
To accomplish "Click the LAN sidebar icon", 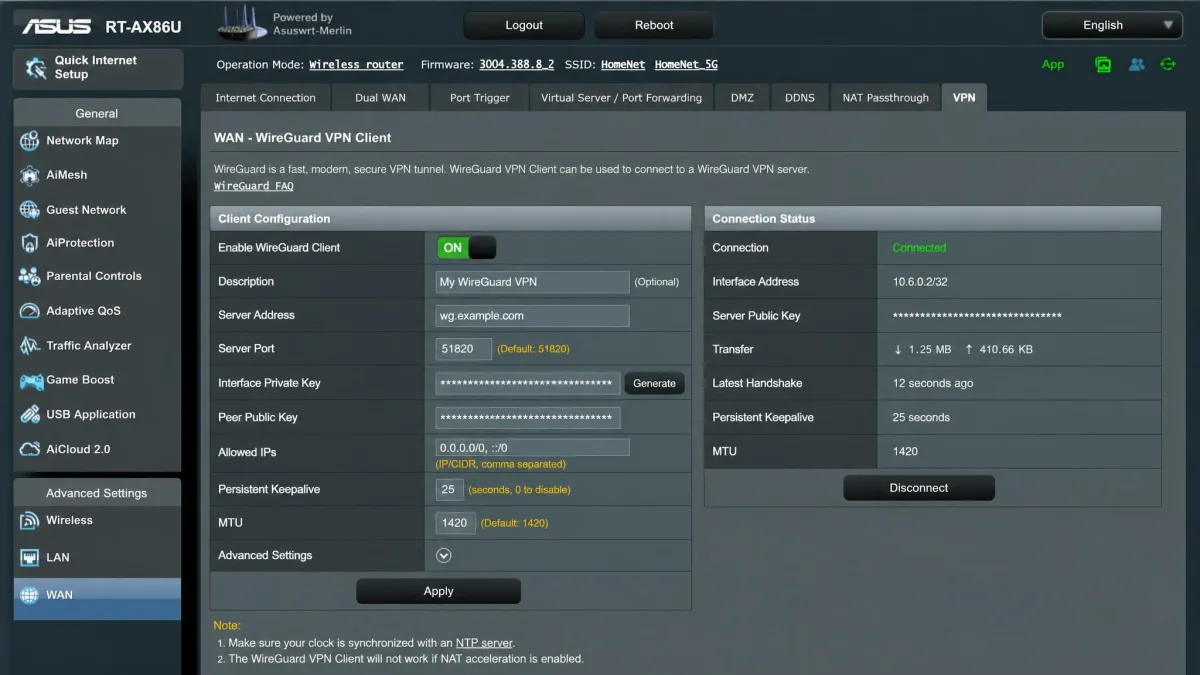I will (x=29, y=558).
